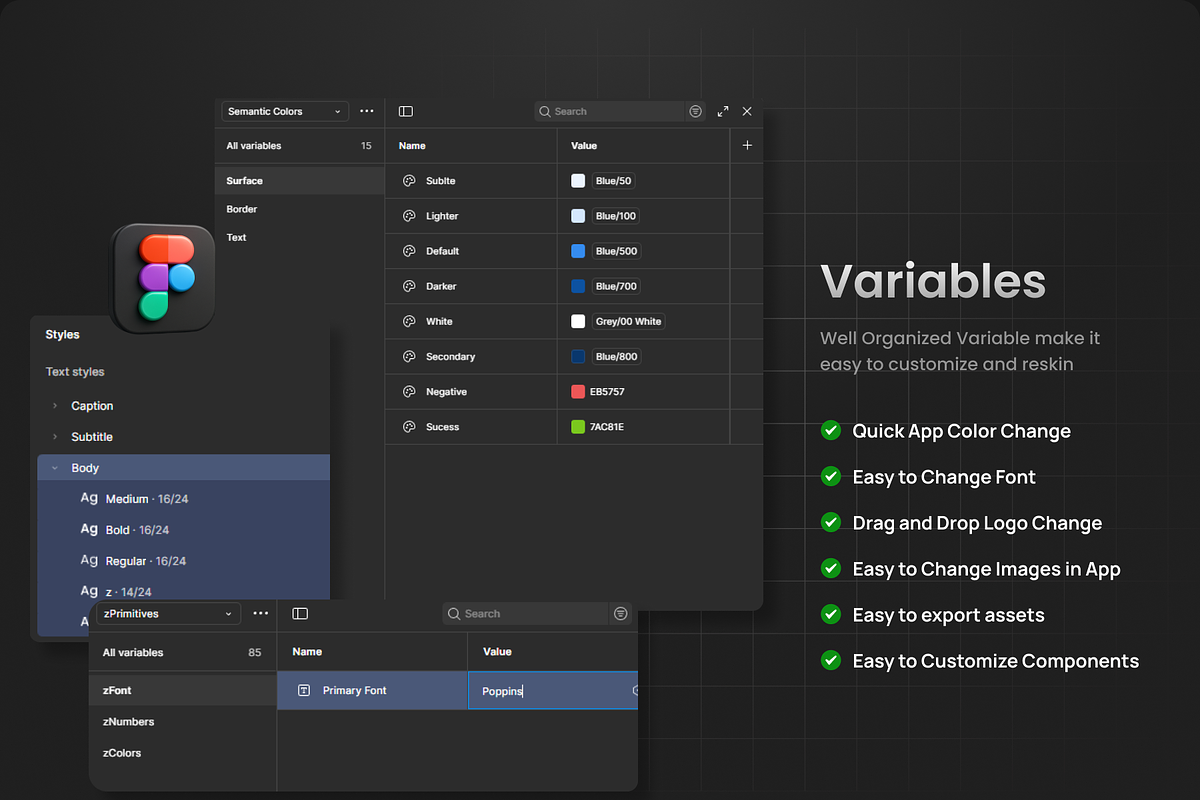The image size is (1200, 800).
Task: Click the green check beside Easy to export assets
Action: tap(830, 614)
